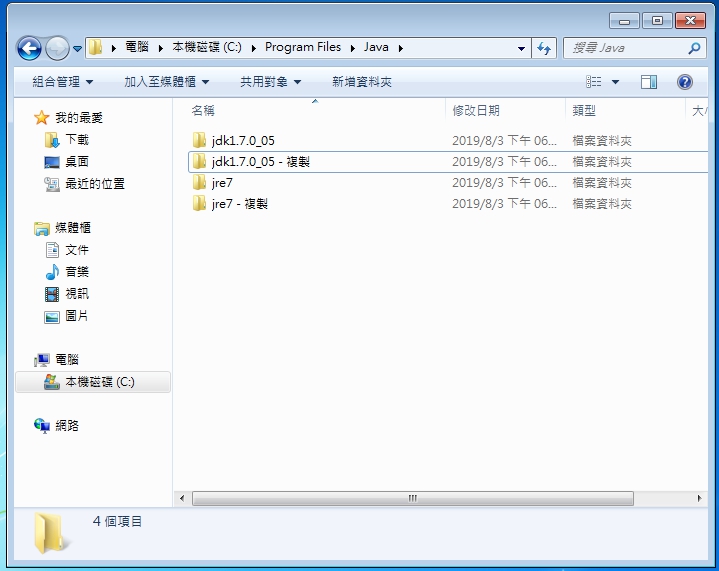Image resolution: width=719 pixels, height=571 pixels.
Task: Expand the arrow after 電腦 breadcrumb
Action: (x=160, y=48)
